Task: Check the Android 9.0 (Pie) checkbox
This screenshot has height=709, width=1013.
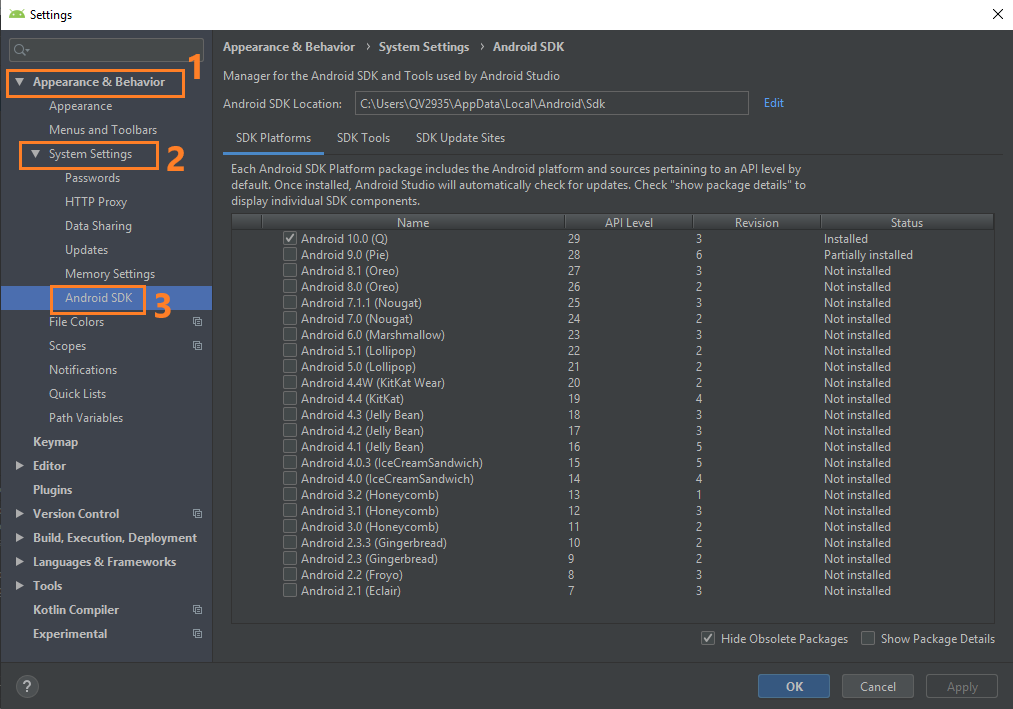Action: (x=290, y=255)
